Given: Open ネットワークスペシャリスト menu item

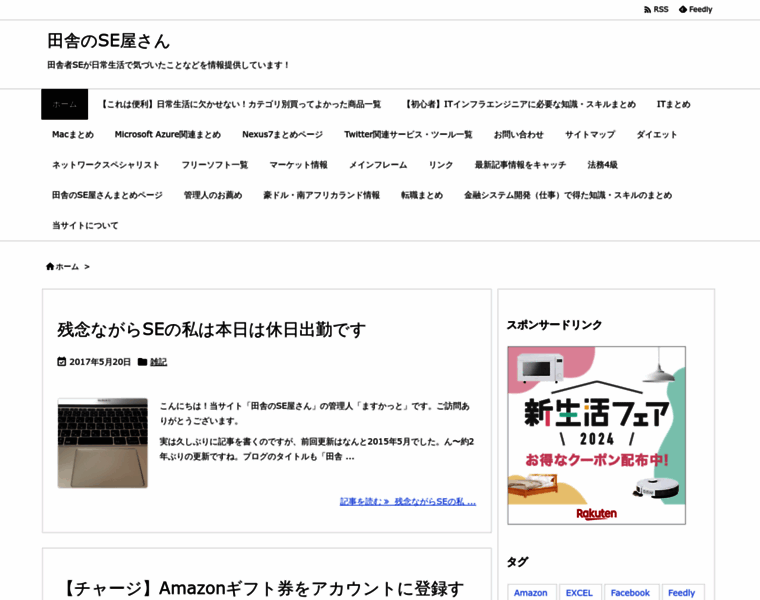Looking at the screenshot, I should tap(106, 165).
